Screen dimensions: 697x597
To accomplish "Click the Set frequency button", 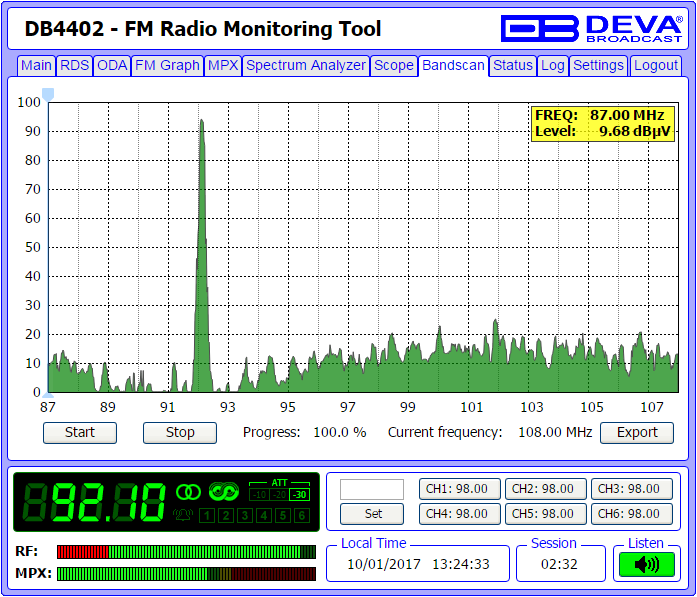I will (x=373, y=514).
